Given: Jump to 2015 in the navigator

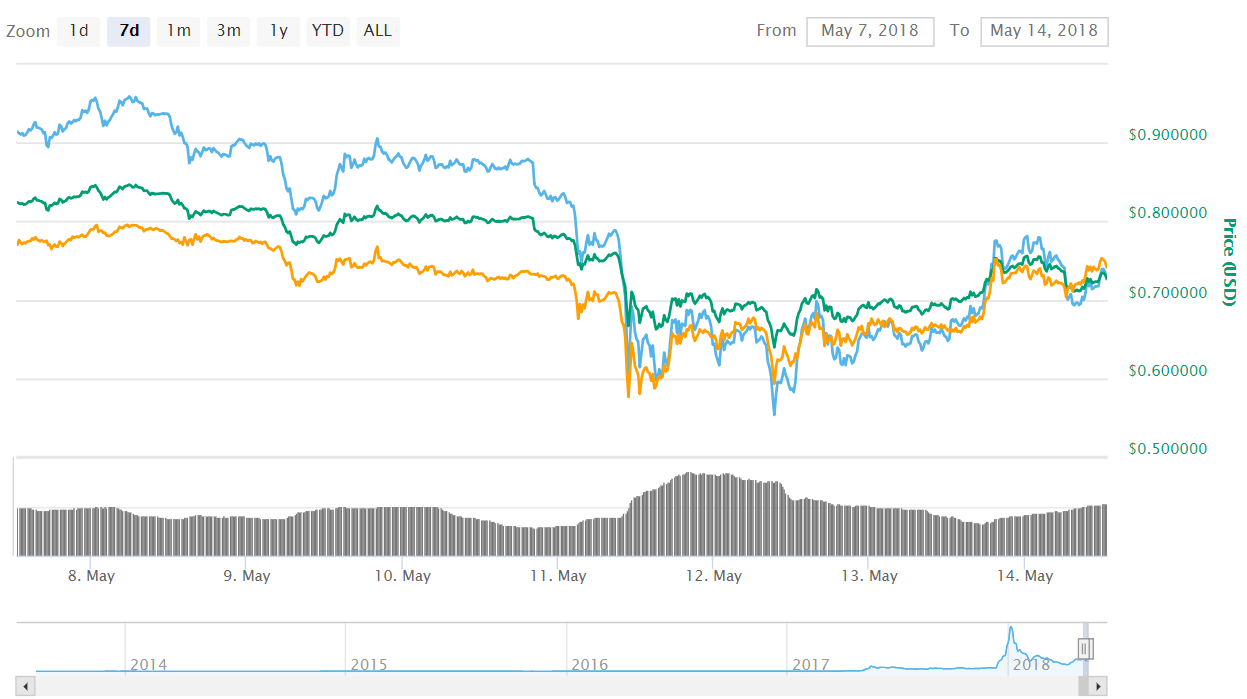Looking at the screenshot, I should pyautogui.click(x=369, y=664).
